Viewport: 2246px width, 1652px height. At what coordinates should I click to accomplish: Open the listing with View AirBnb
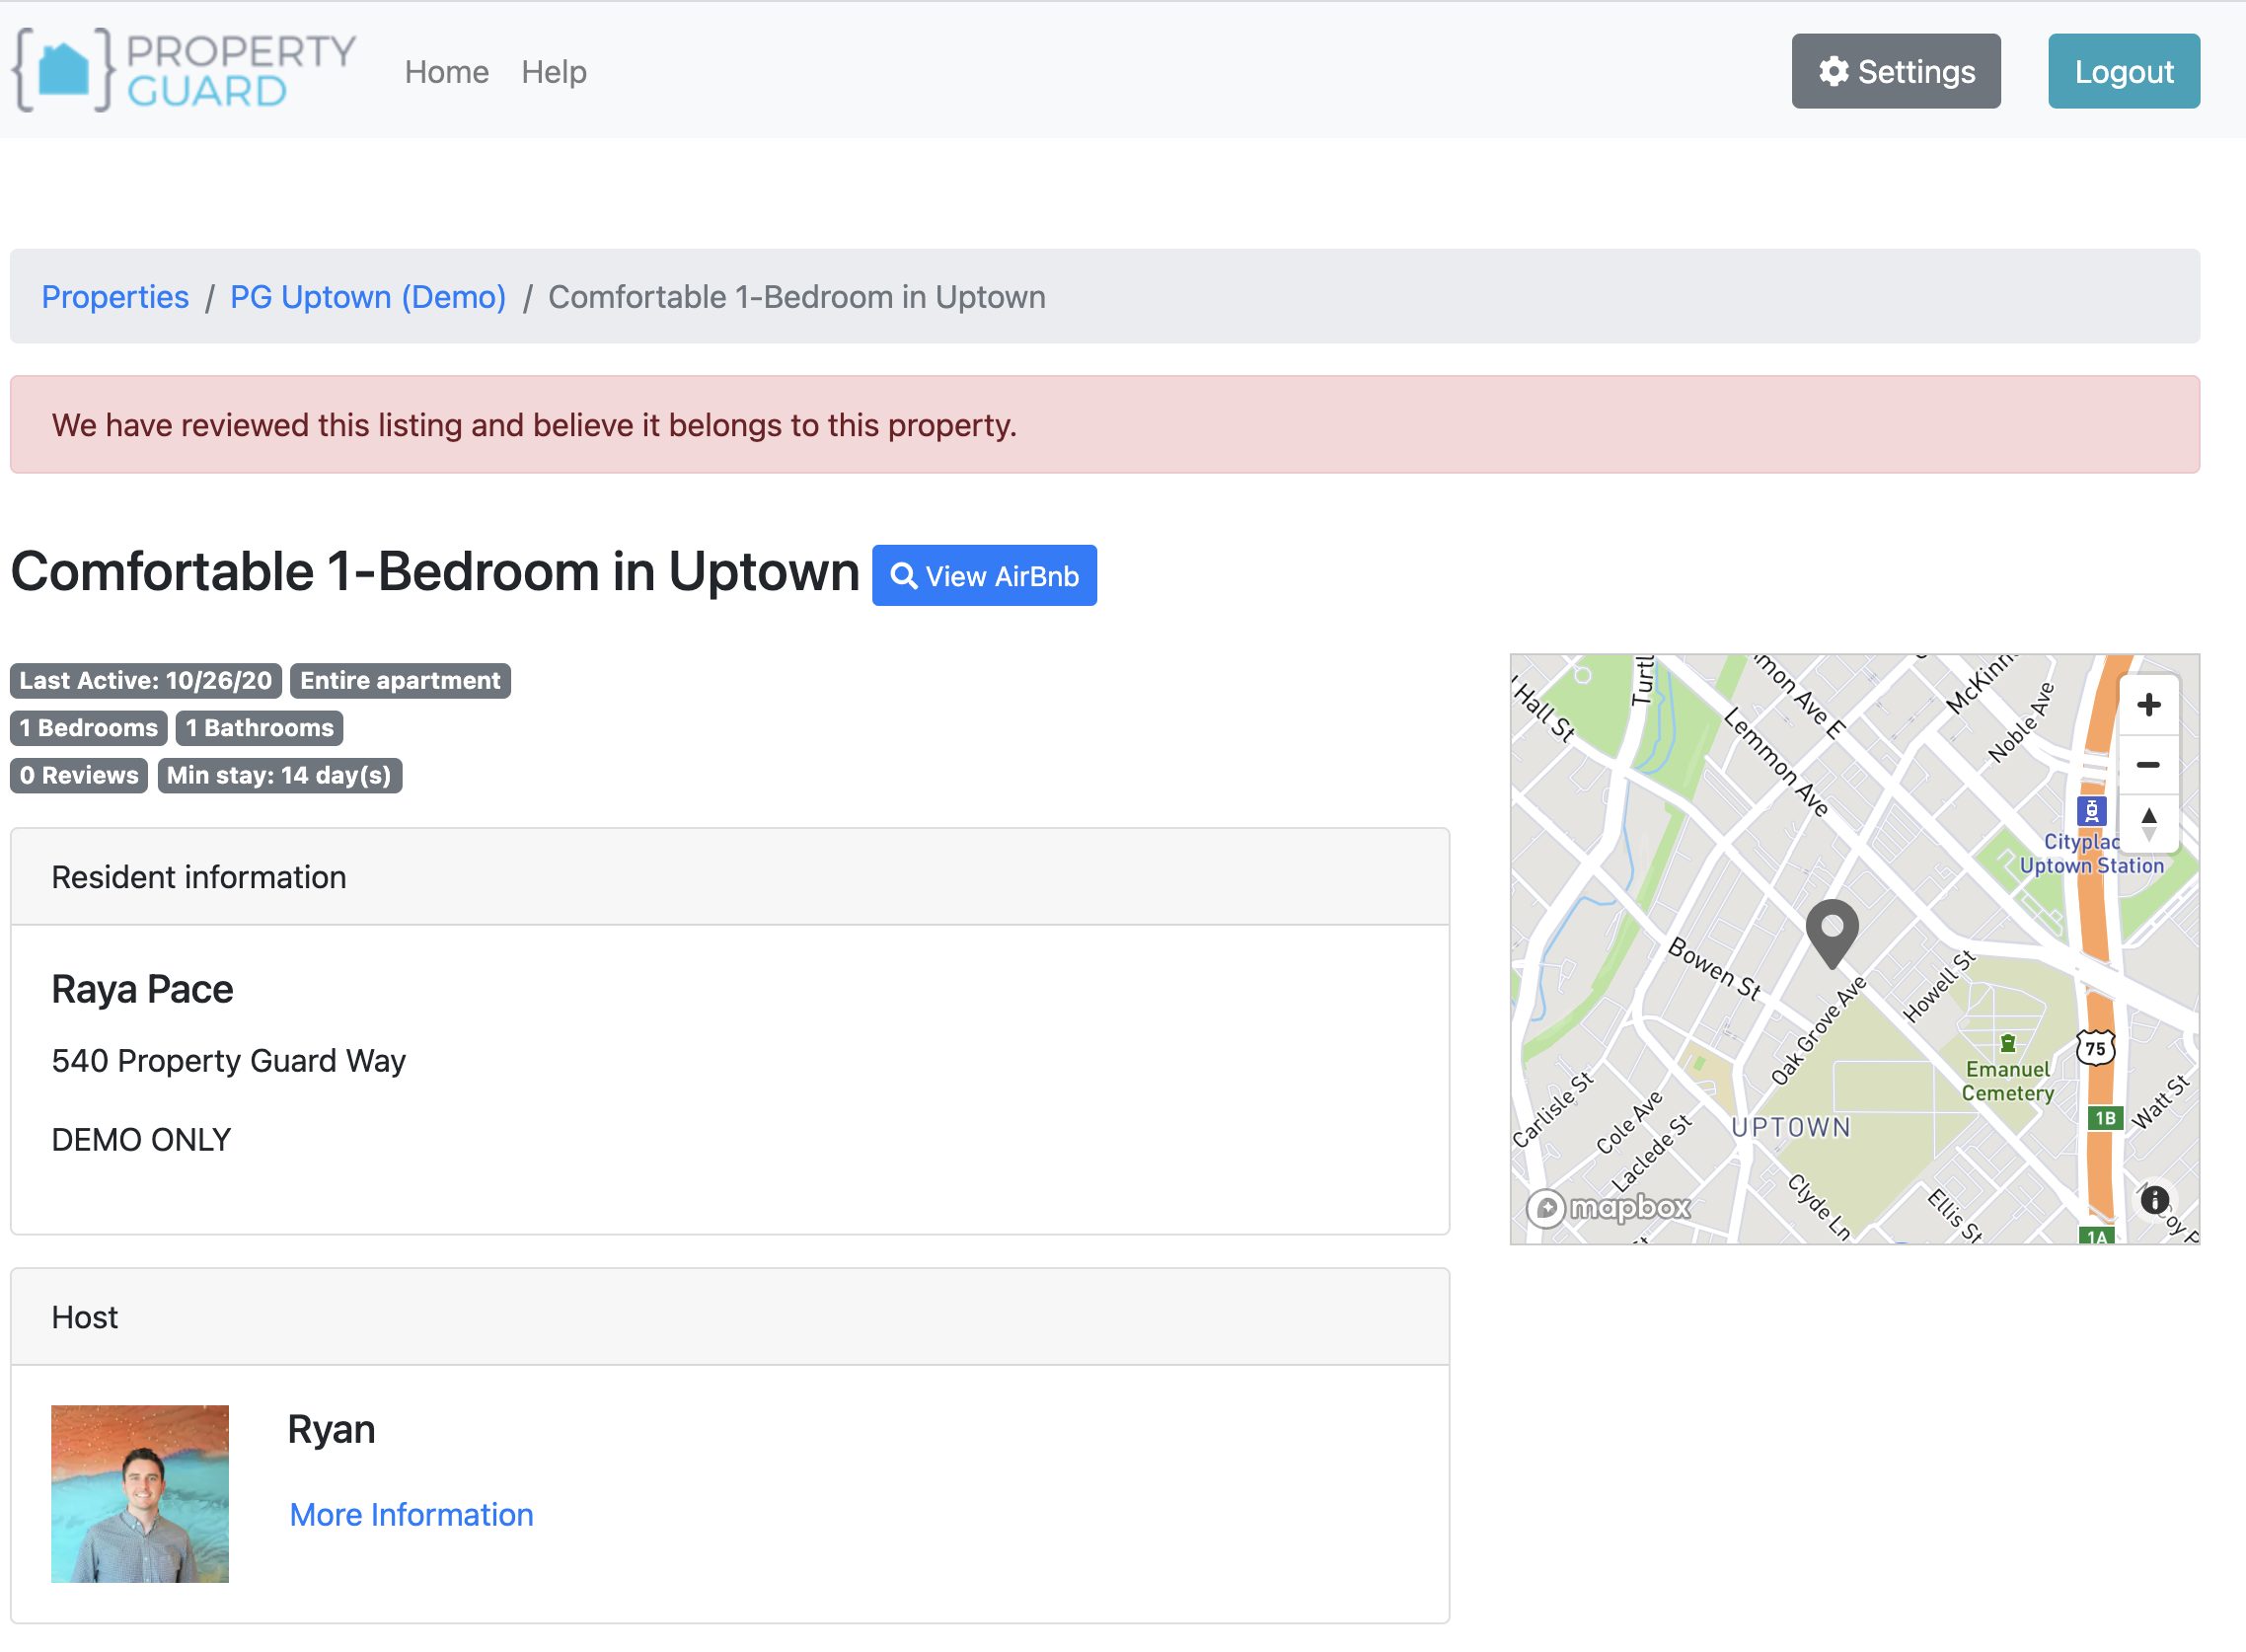[x=984, y=575]
